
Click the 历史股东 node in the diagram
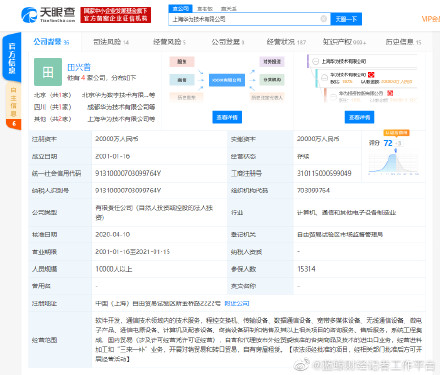click(x=186, y=98)
